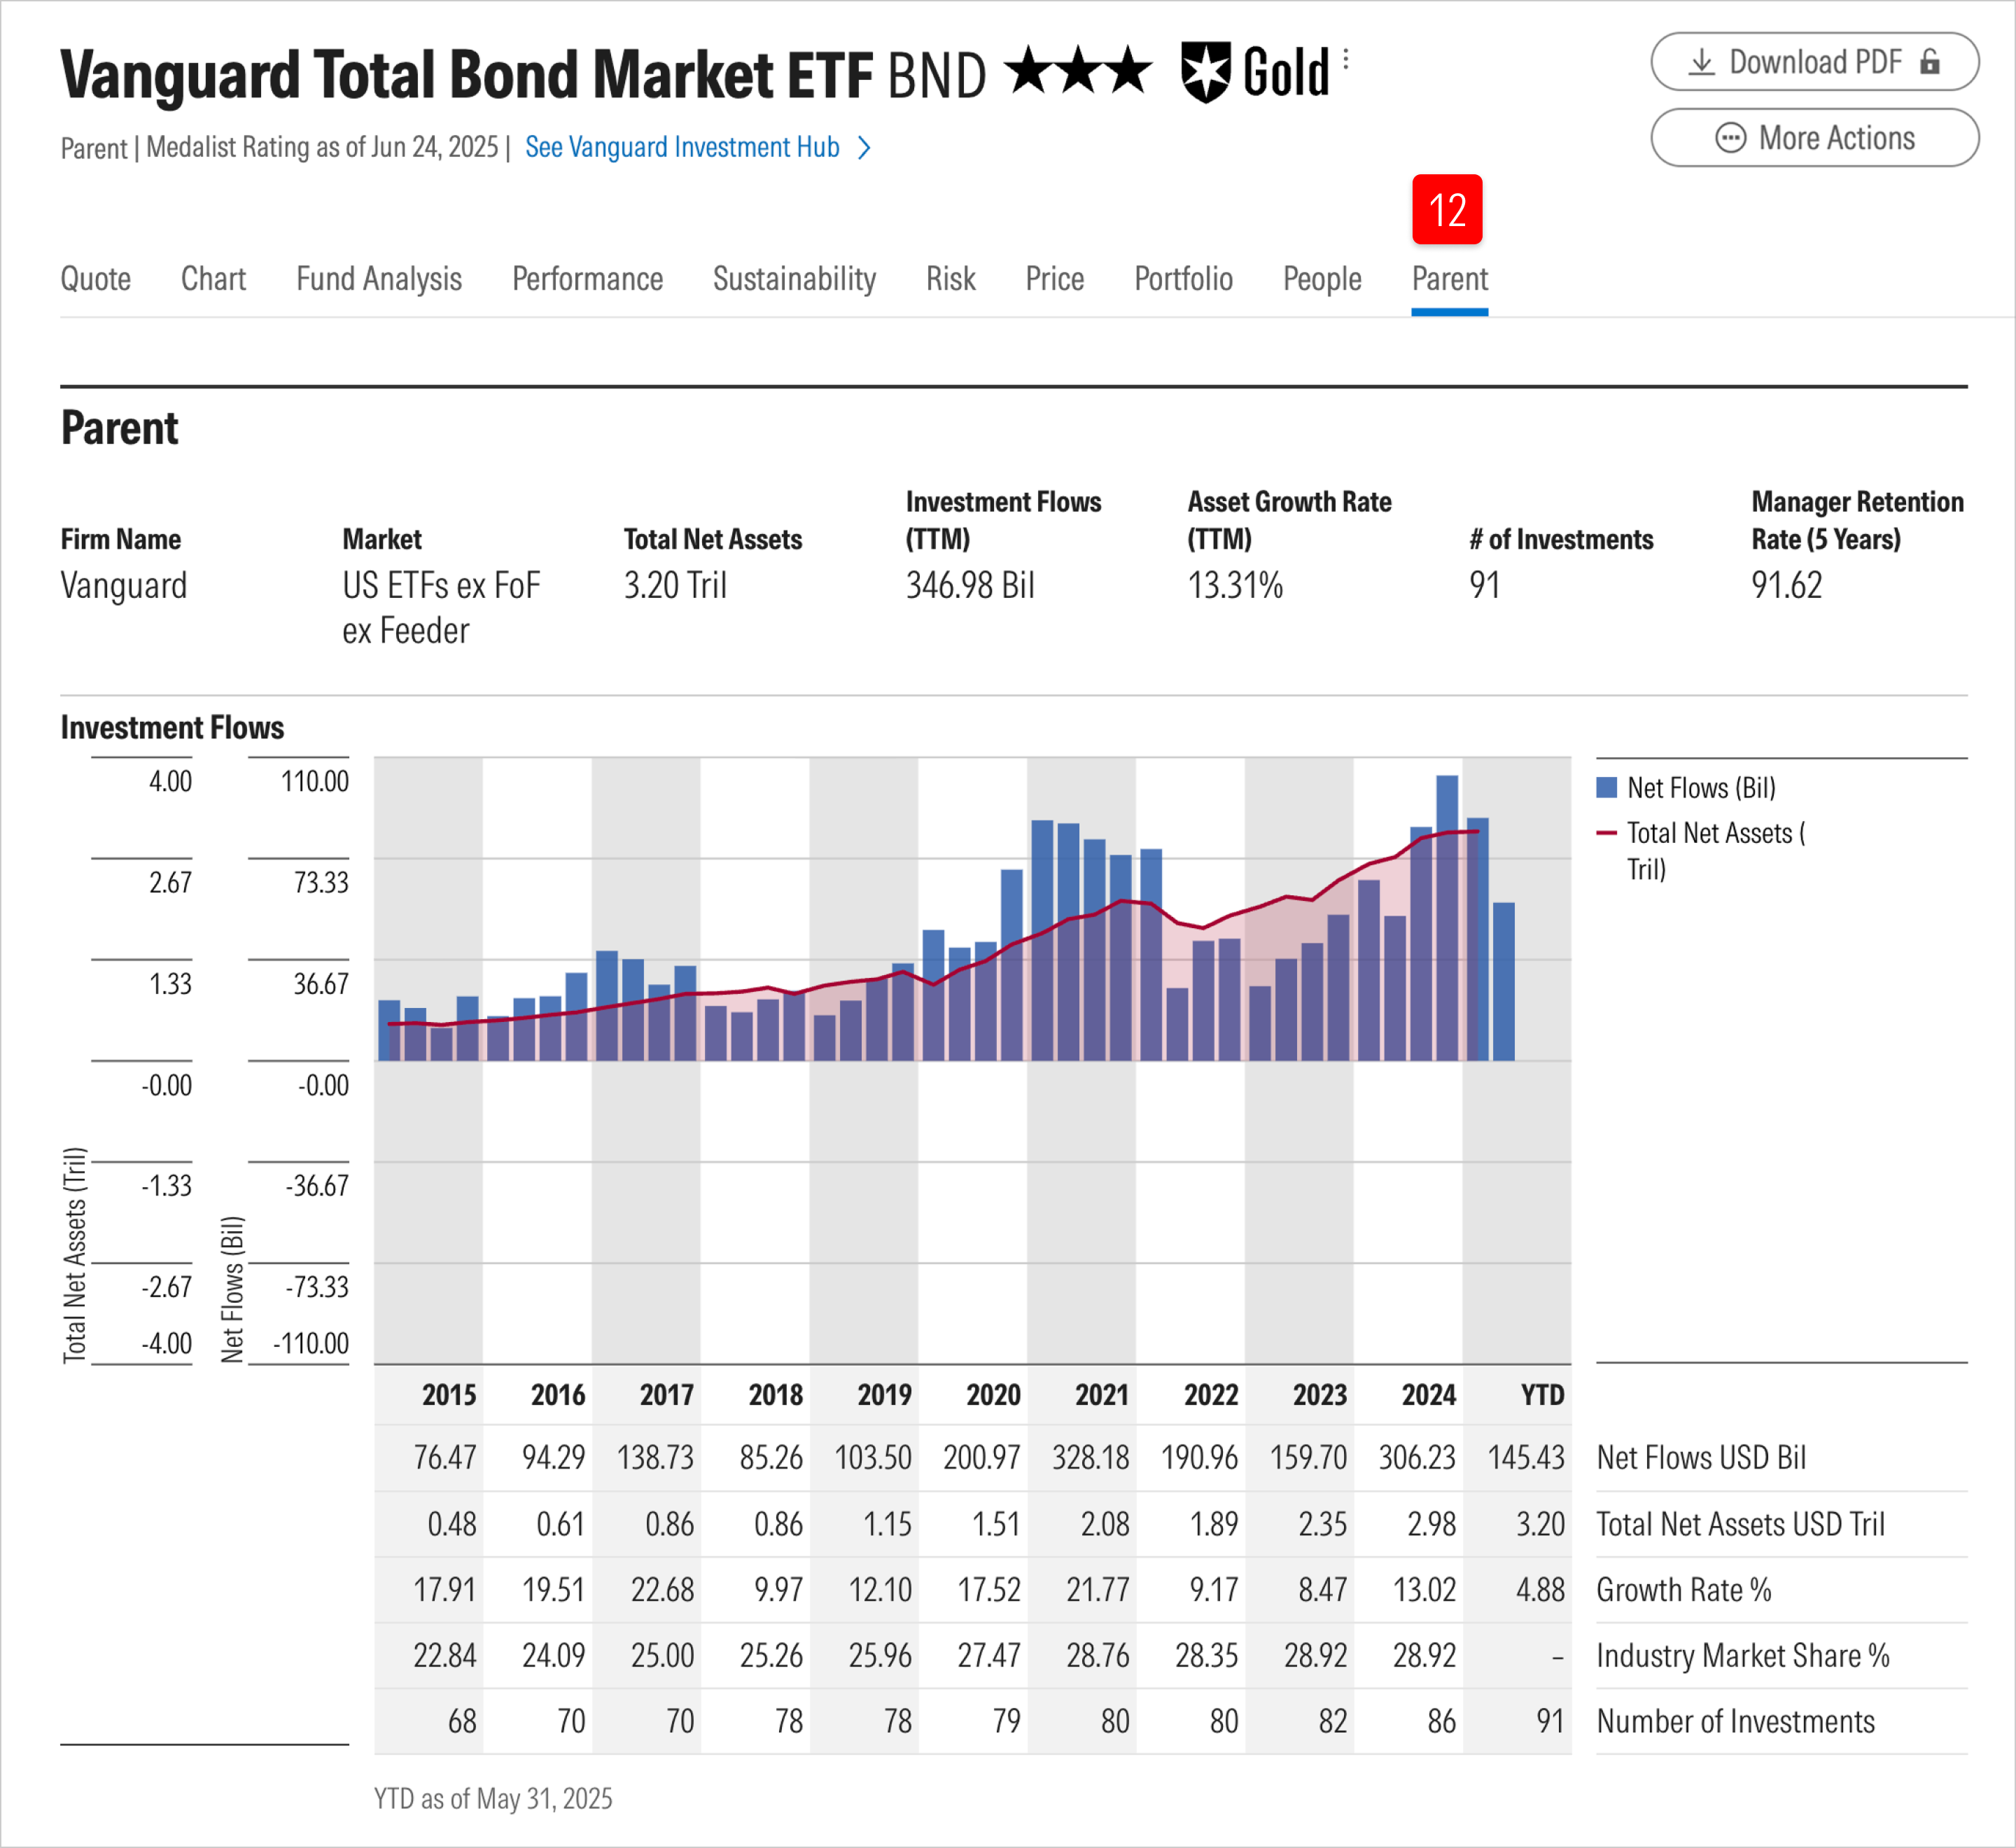Switch to the Price tab
Screen dimensions: 2016x1848
pos(1054,279)
